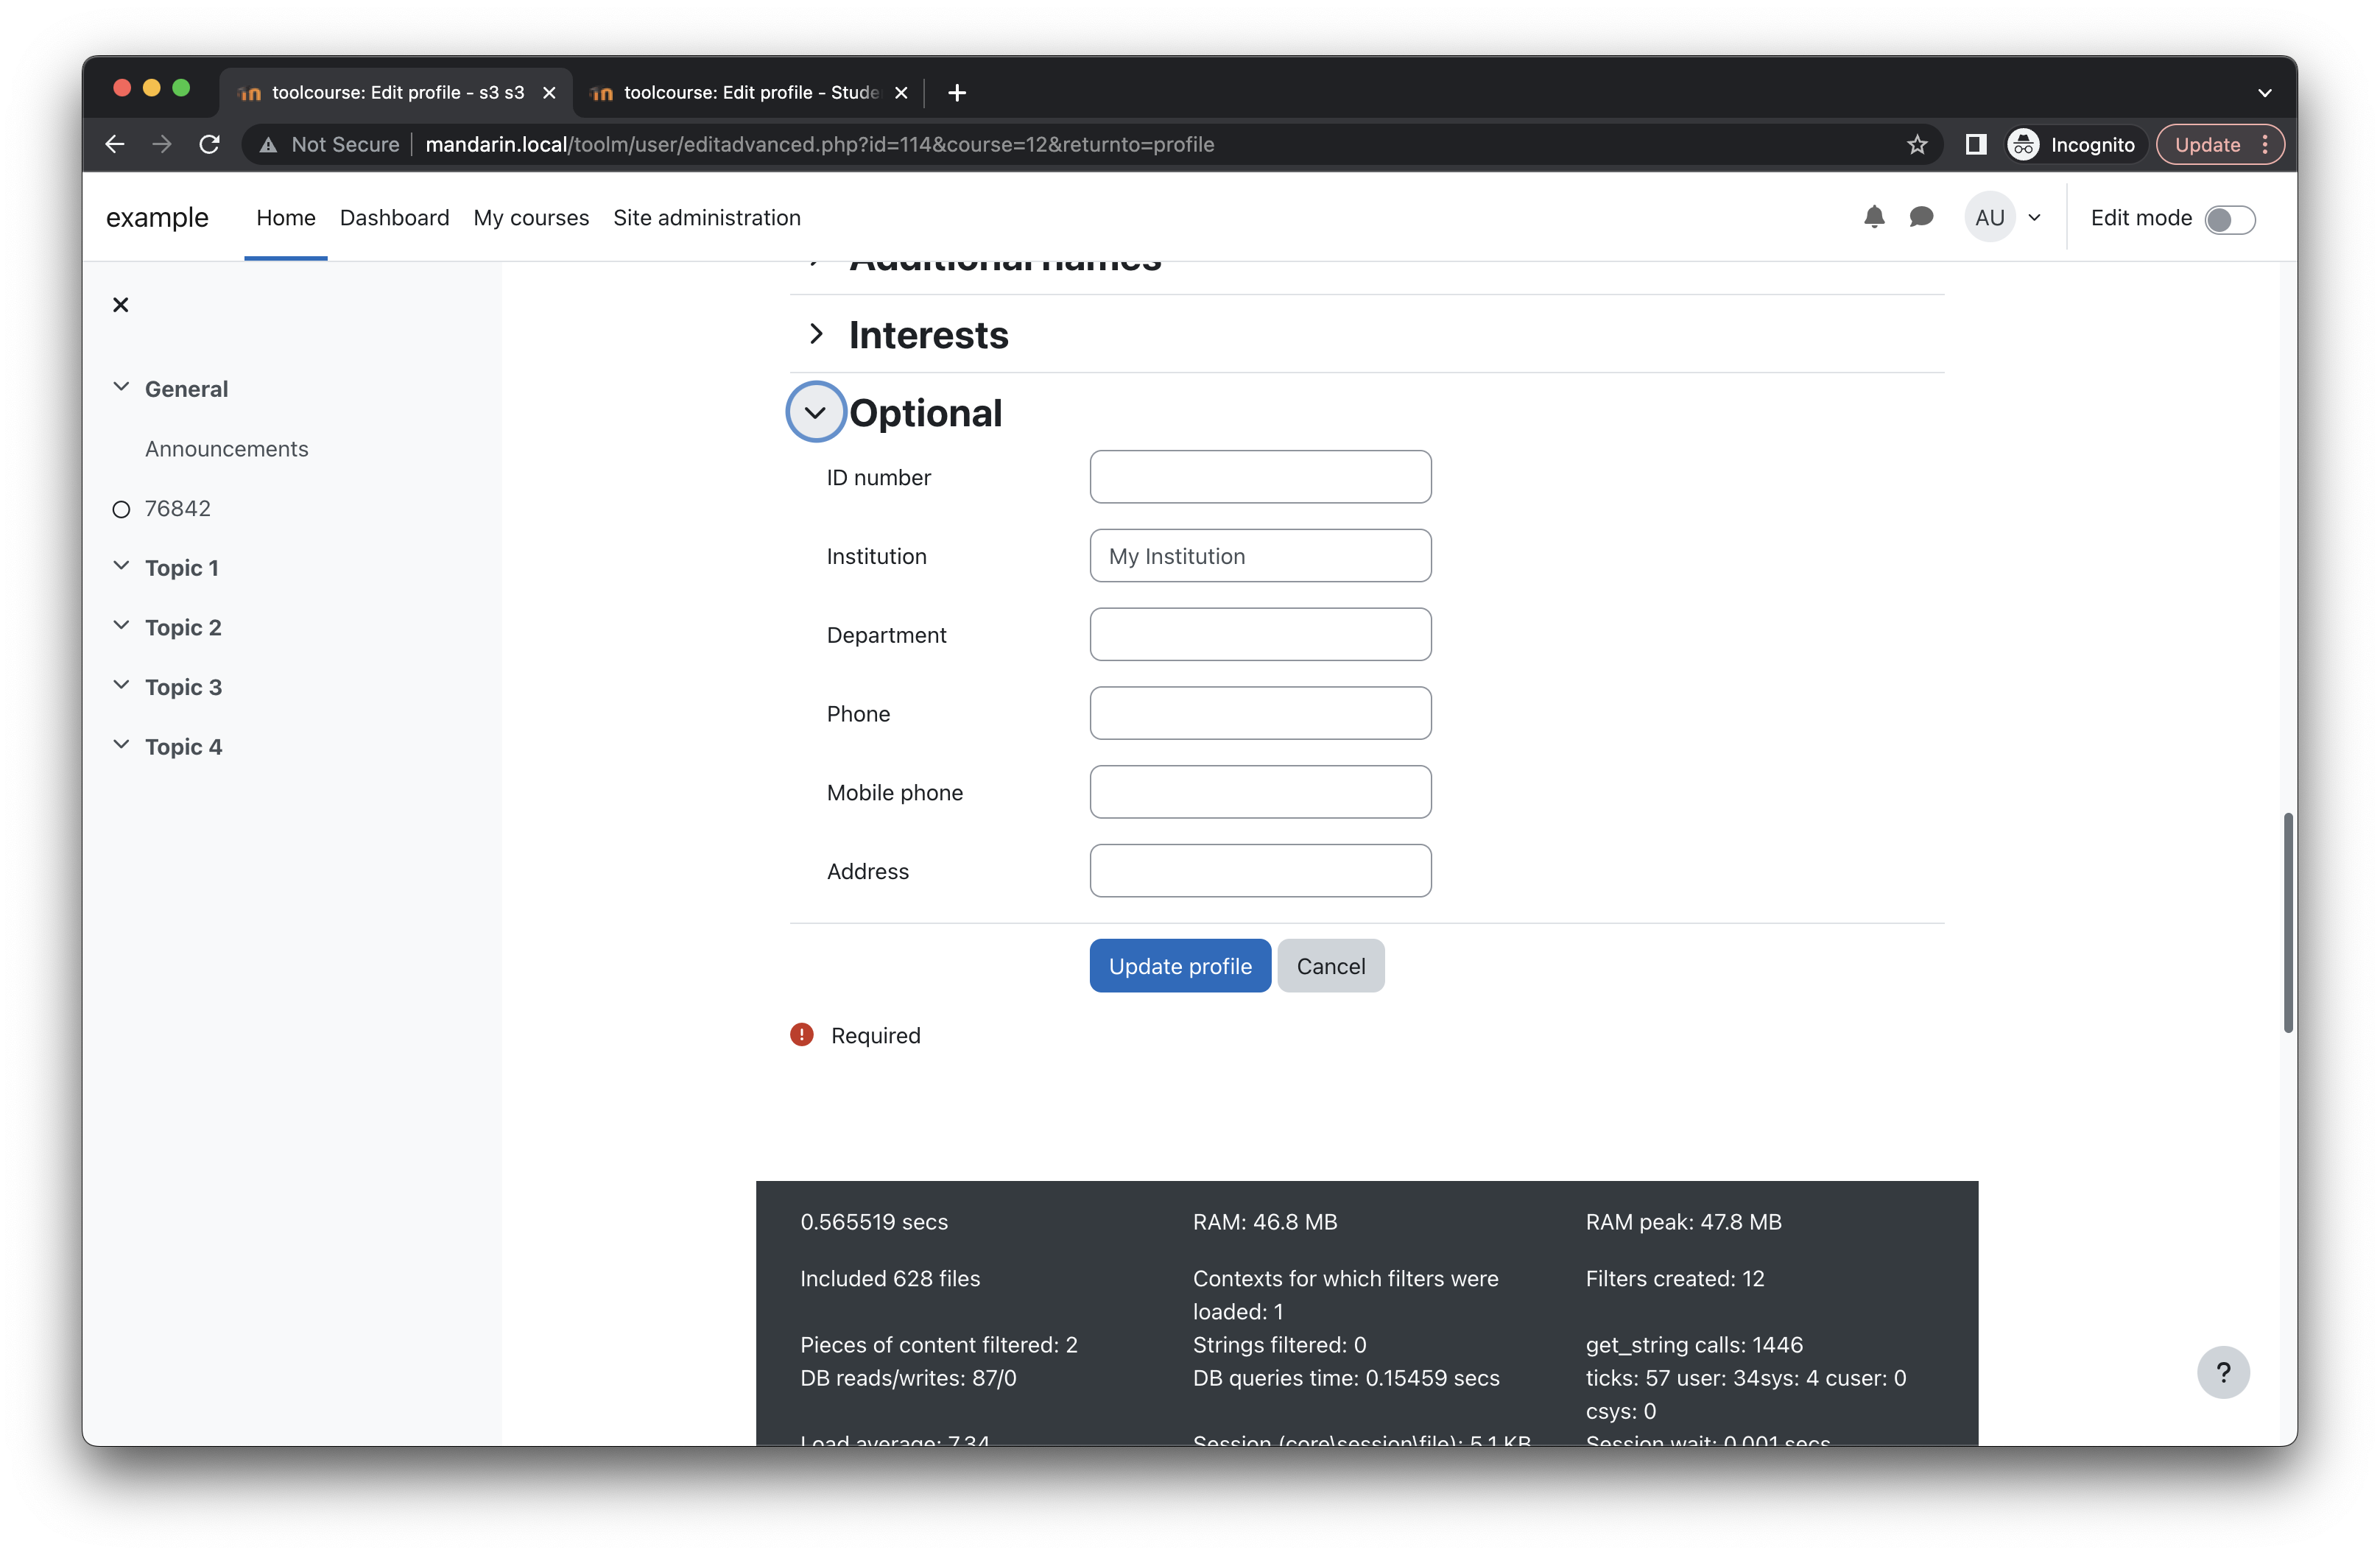Click the address bar URL

tap(819, 144)
